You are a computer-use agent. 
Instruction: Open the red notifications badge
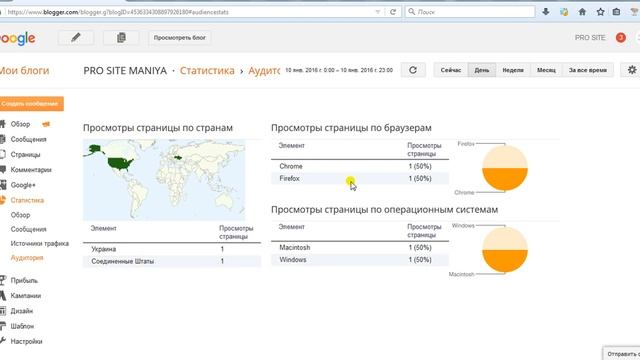click(620, 38)
